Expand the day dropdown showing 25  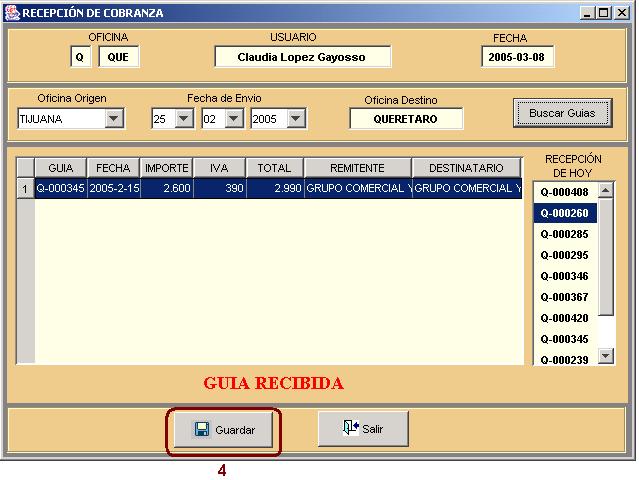coord(183,119)
